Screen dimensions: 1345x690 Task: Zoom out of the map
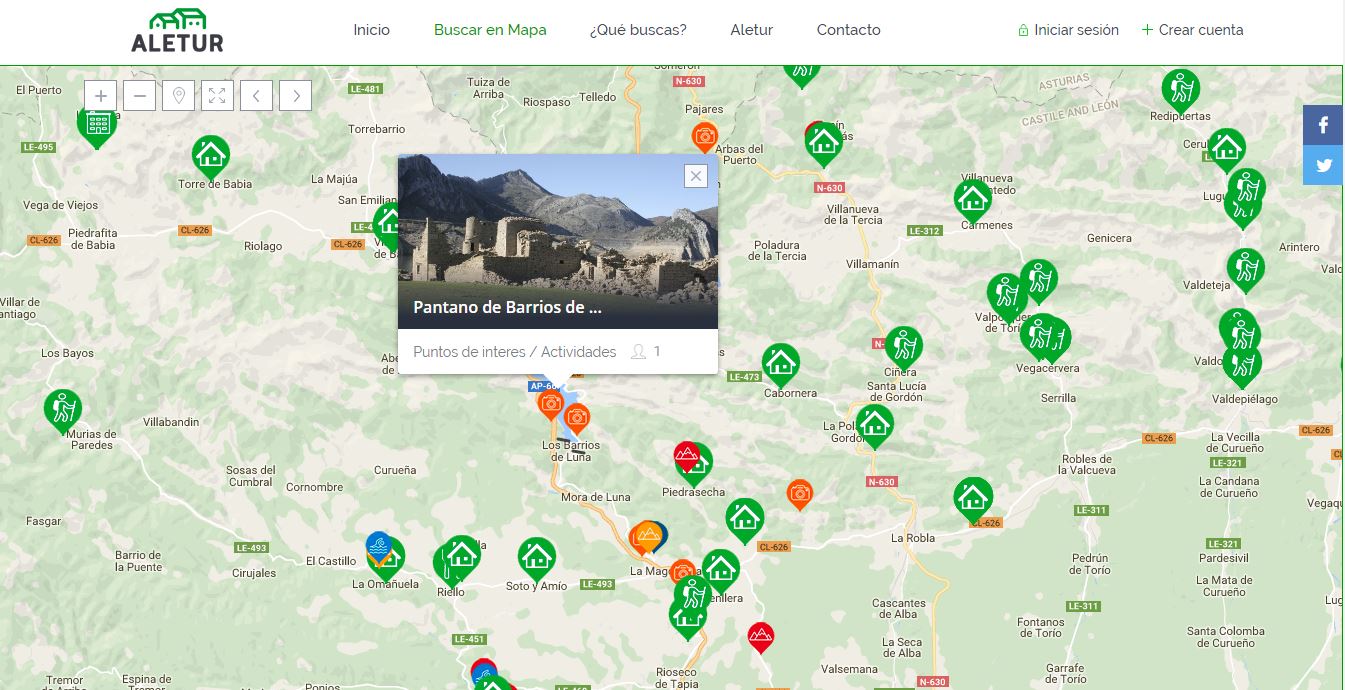(139, 96)
